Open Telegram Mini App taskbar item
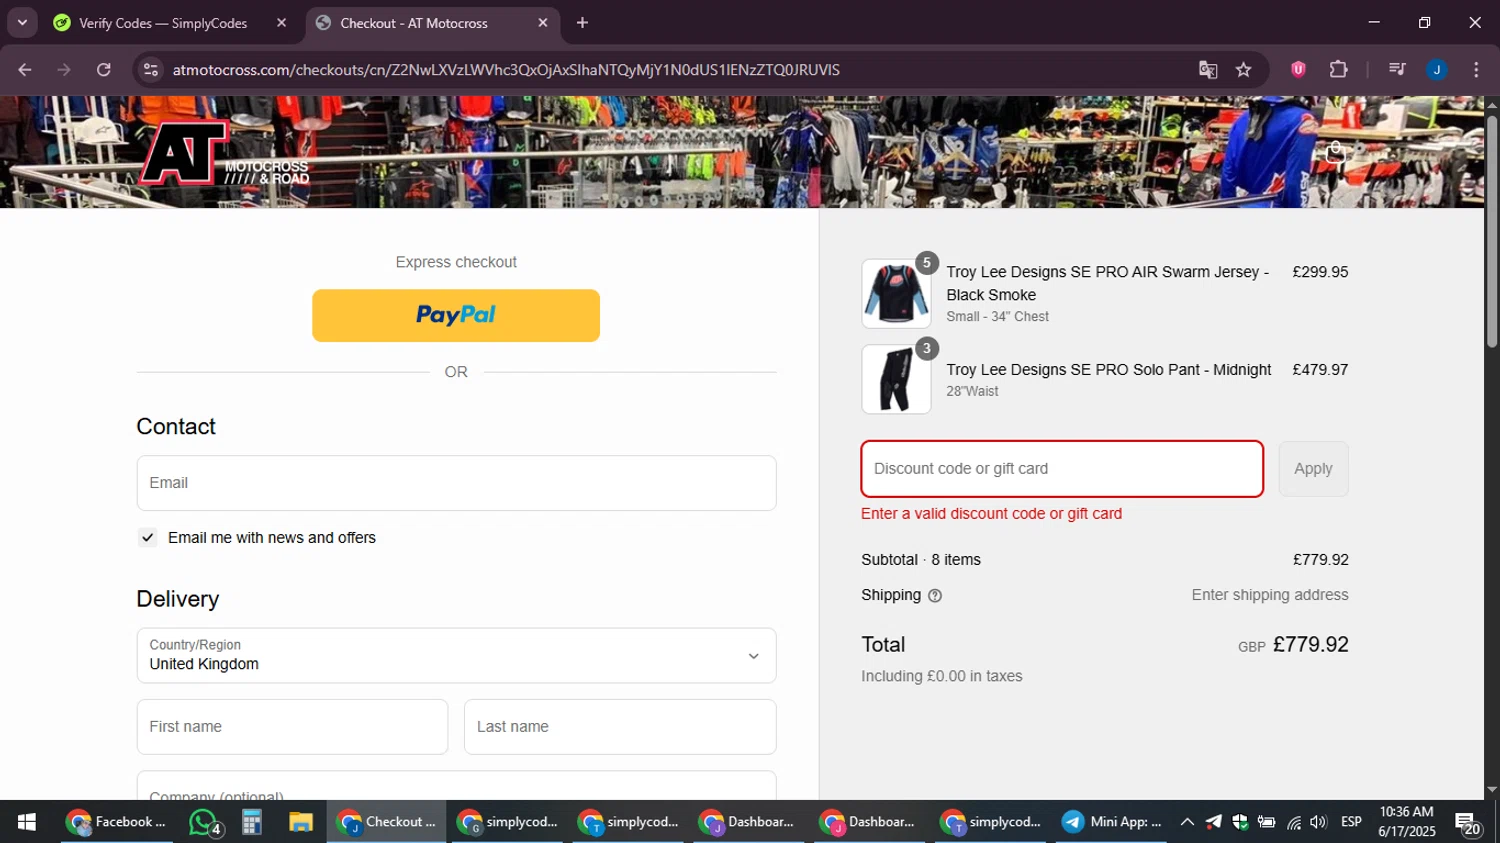The image size is (1500, 843). coord(1112,822)
